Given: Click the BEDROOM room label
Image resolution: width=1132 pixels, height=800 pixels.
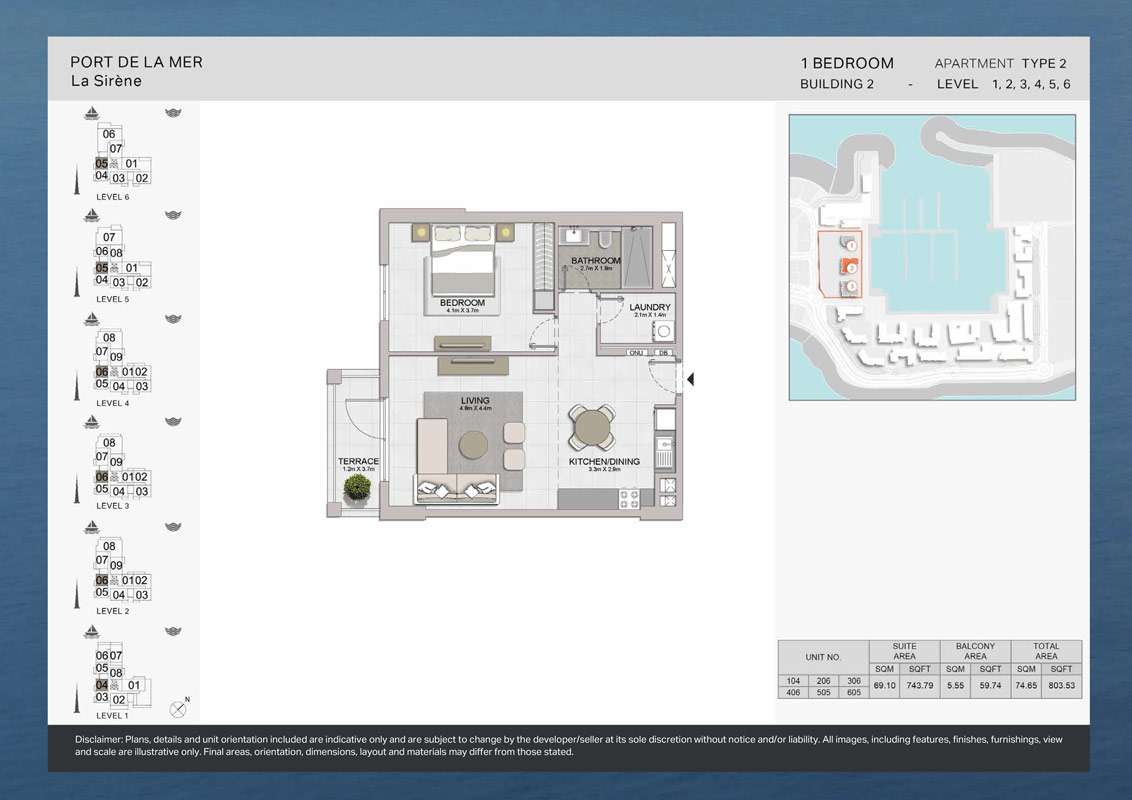Looking at the screenshot, I should [x=462, y=303].
